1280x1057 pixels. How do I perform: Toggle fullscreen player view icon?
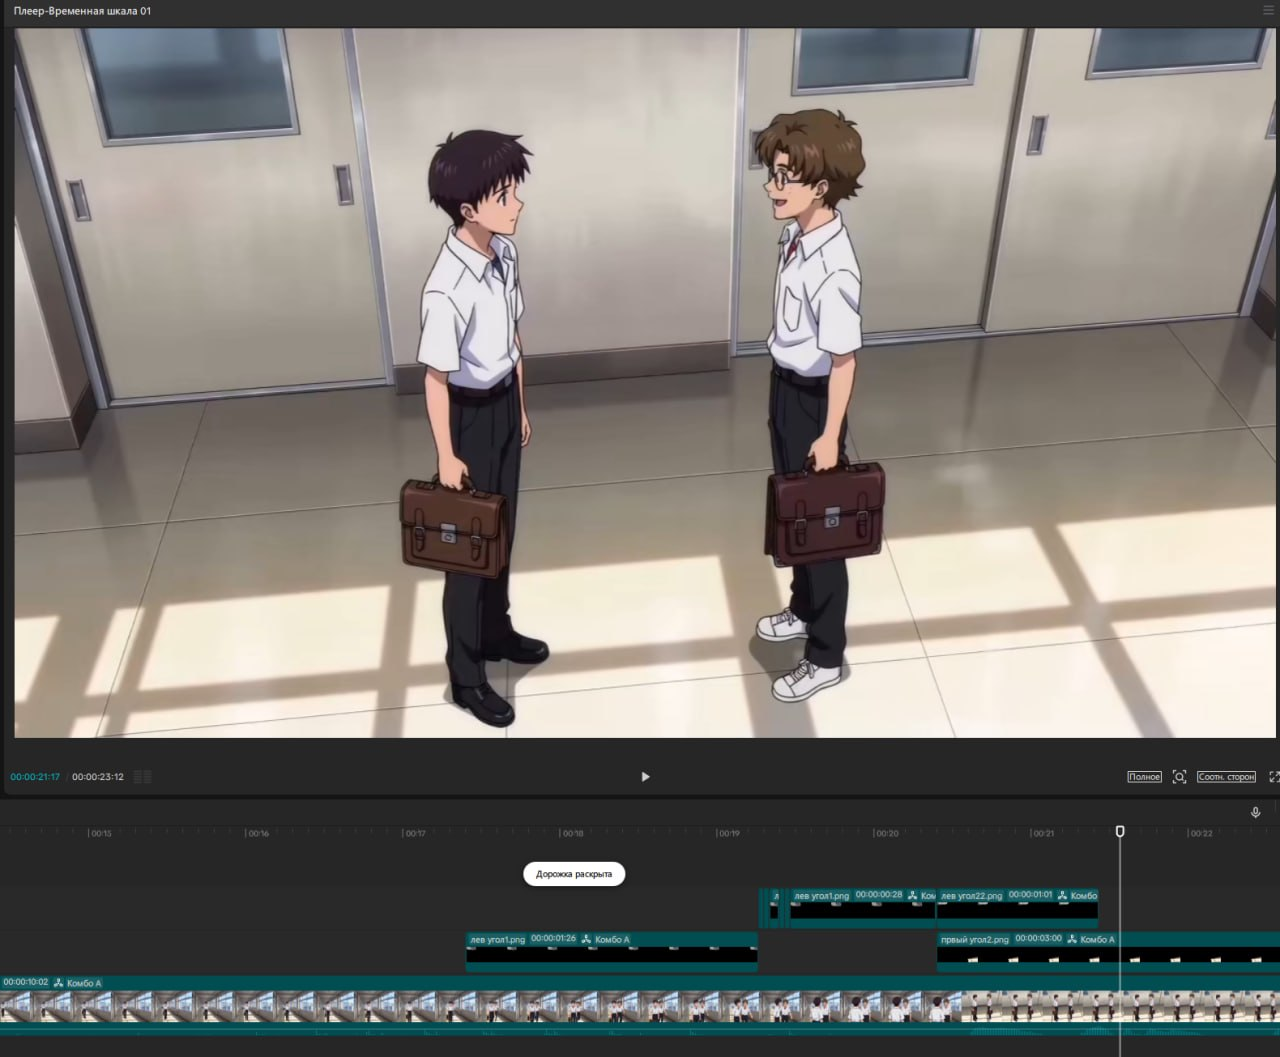point(1274,777)
